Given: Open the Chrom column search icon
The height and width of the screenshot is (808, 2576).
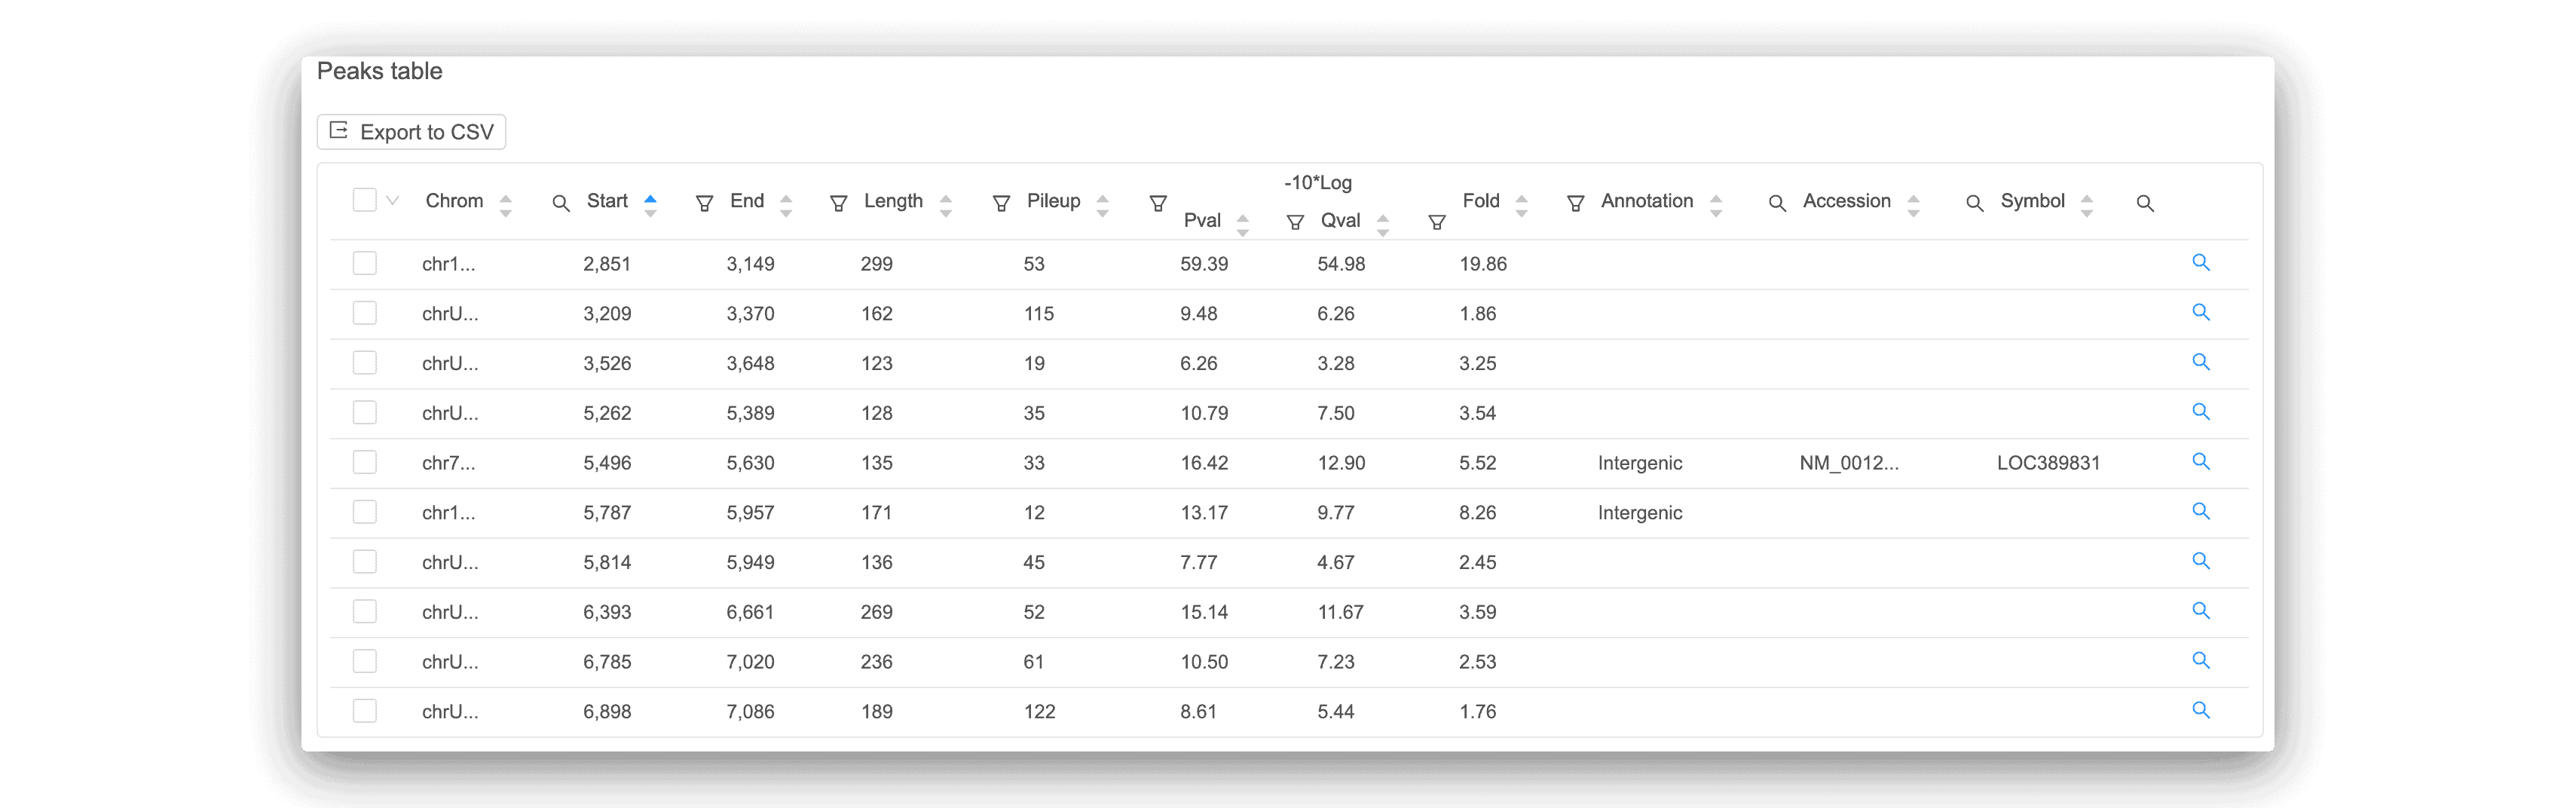Looking at the screenshot, I should click(561, 204).
